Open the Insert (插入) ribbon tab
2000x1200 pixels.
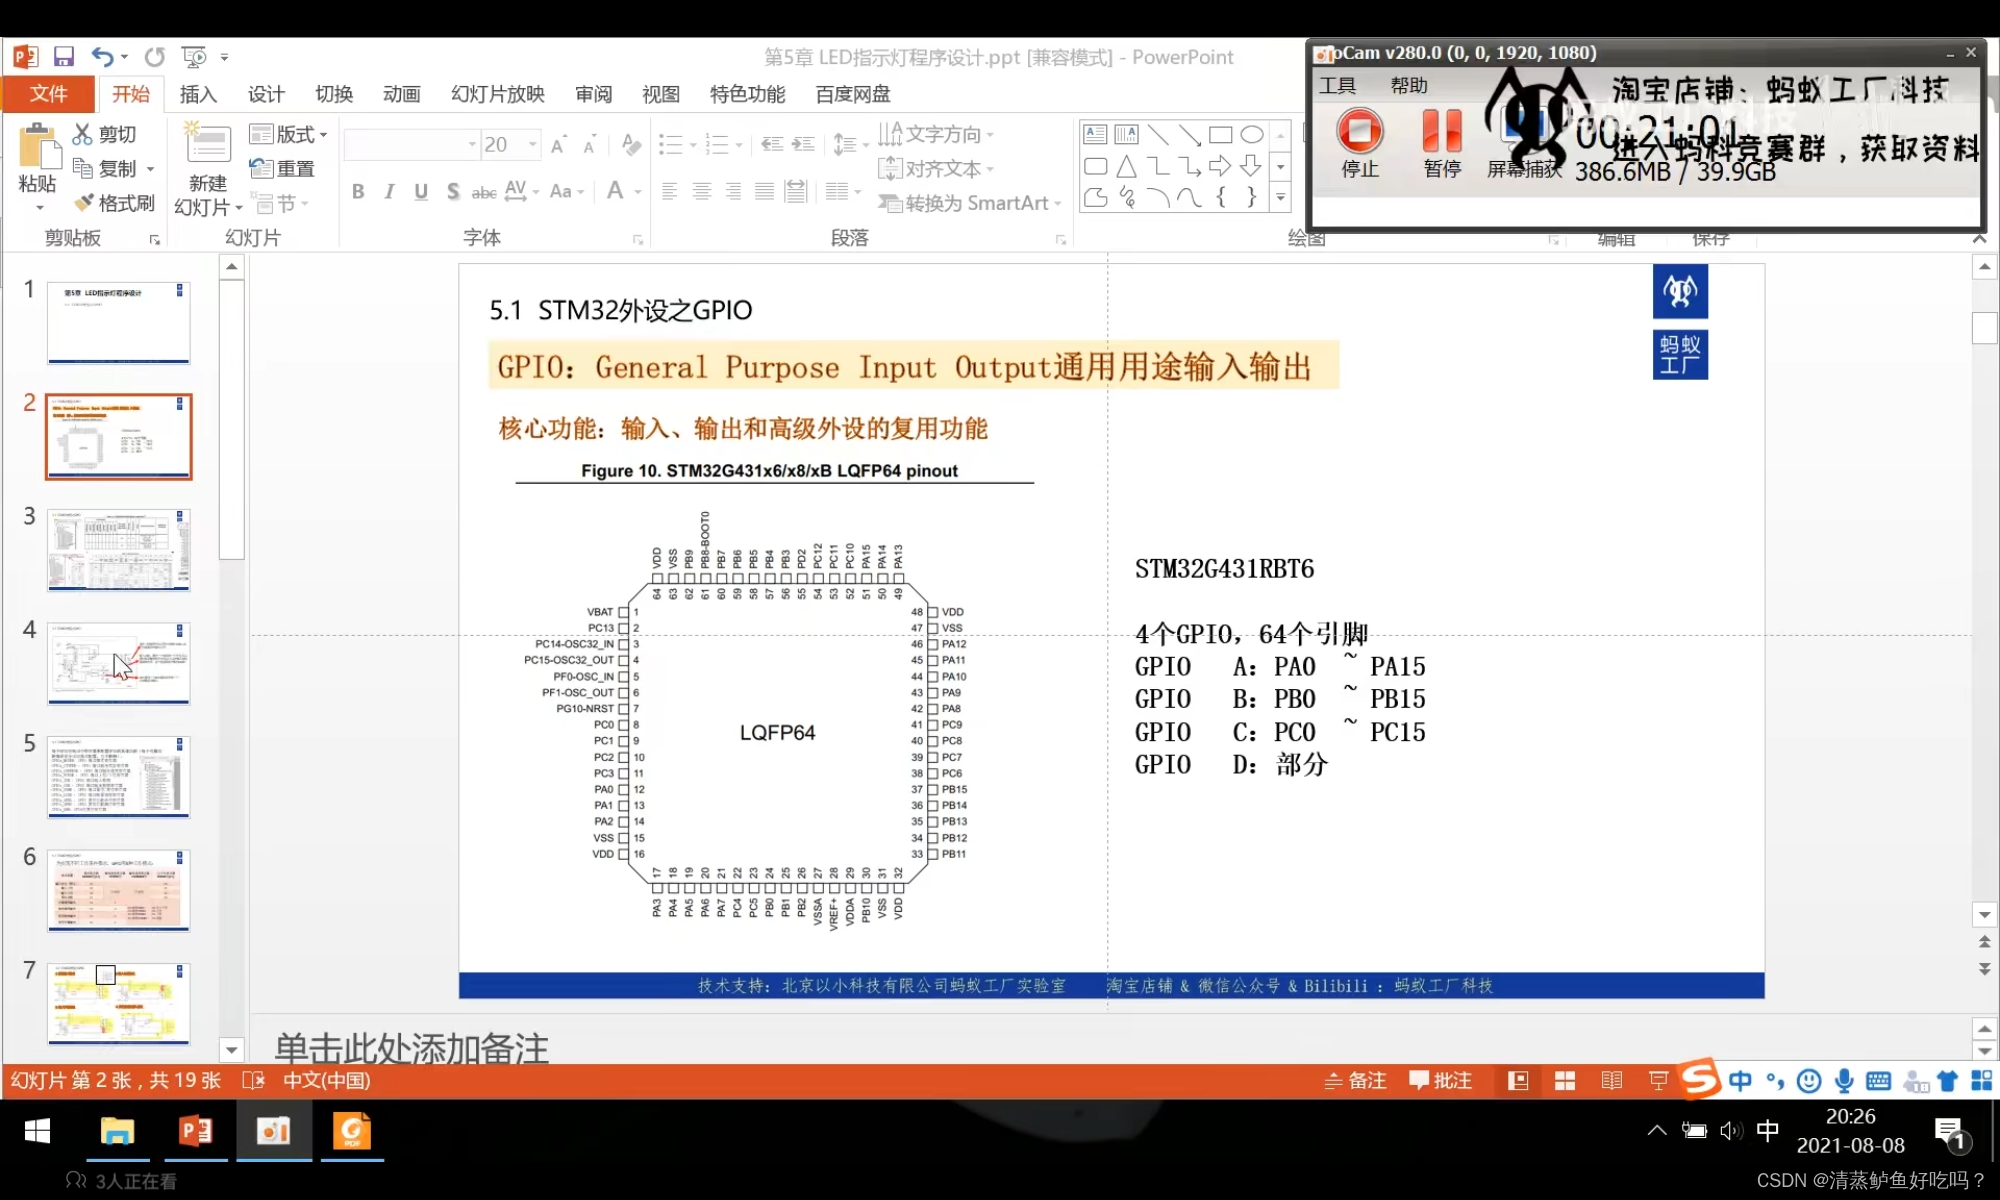point(198,94)
